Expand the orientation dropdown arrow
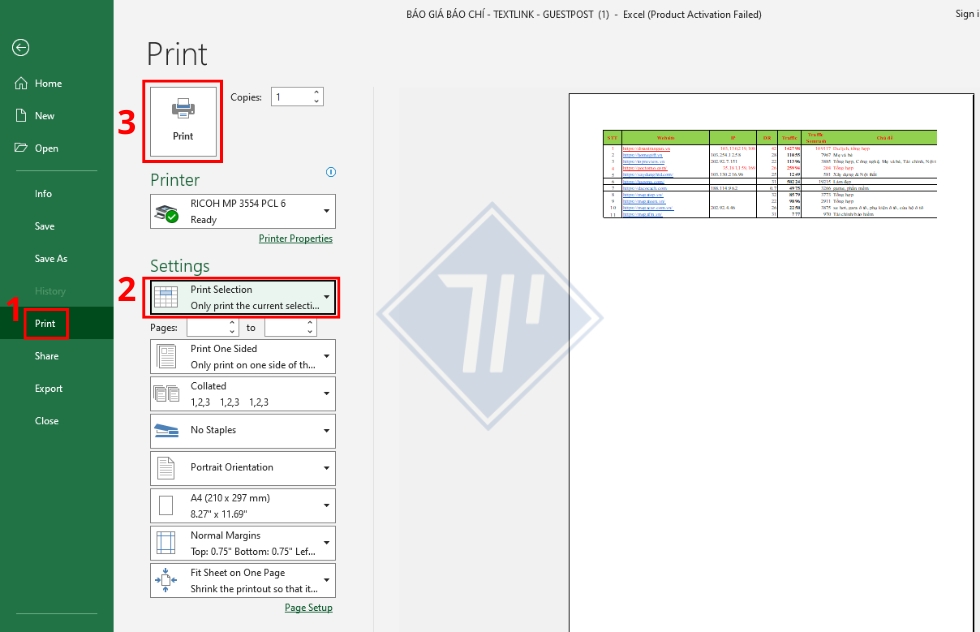The height and width of the screenshot is (632, 980). pos(326,468)
